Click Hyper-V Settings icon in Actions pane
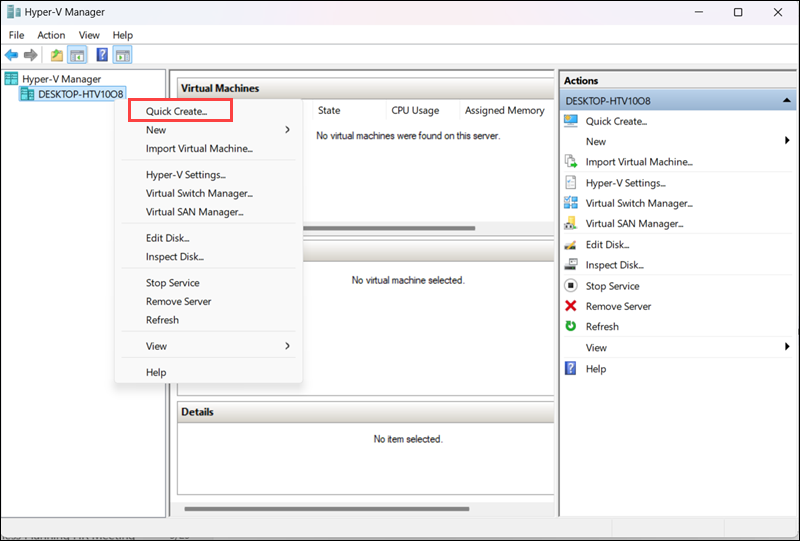This screenshot has width=800, height=541. click(571, 183)
